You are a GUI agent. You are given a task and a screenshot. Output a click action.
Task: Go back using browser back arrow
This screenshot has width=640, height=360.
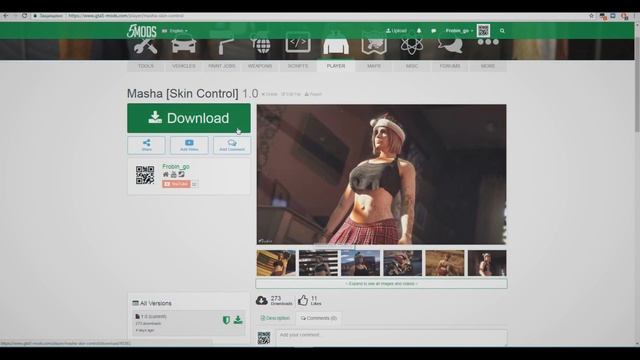click(6, 16)
